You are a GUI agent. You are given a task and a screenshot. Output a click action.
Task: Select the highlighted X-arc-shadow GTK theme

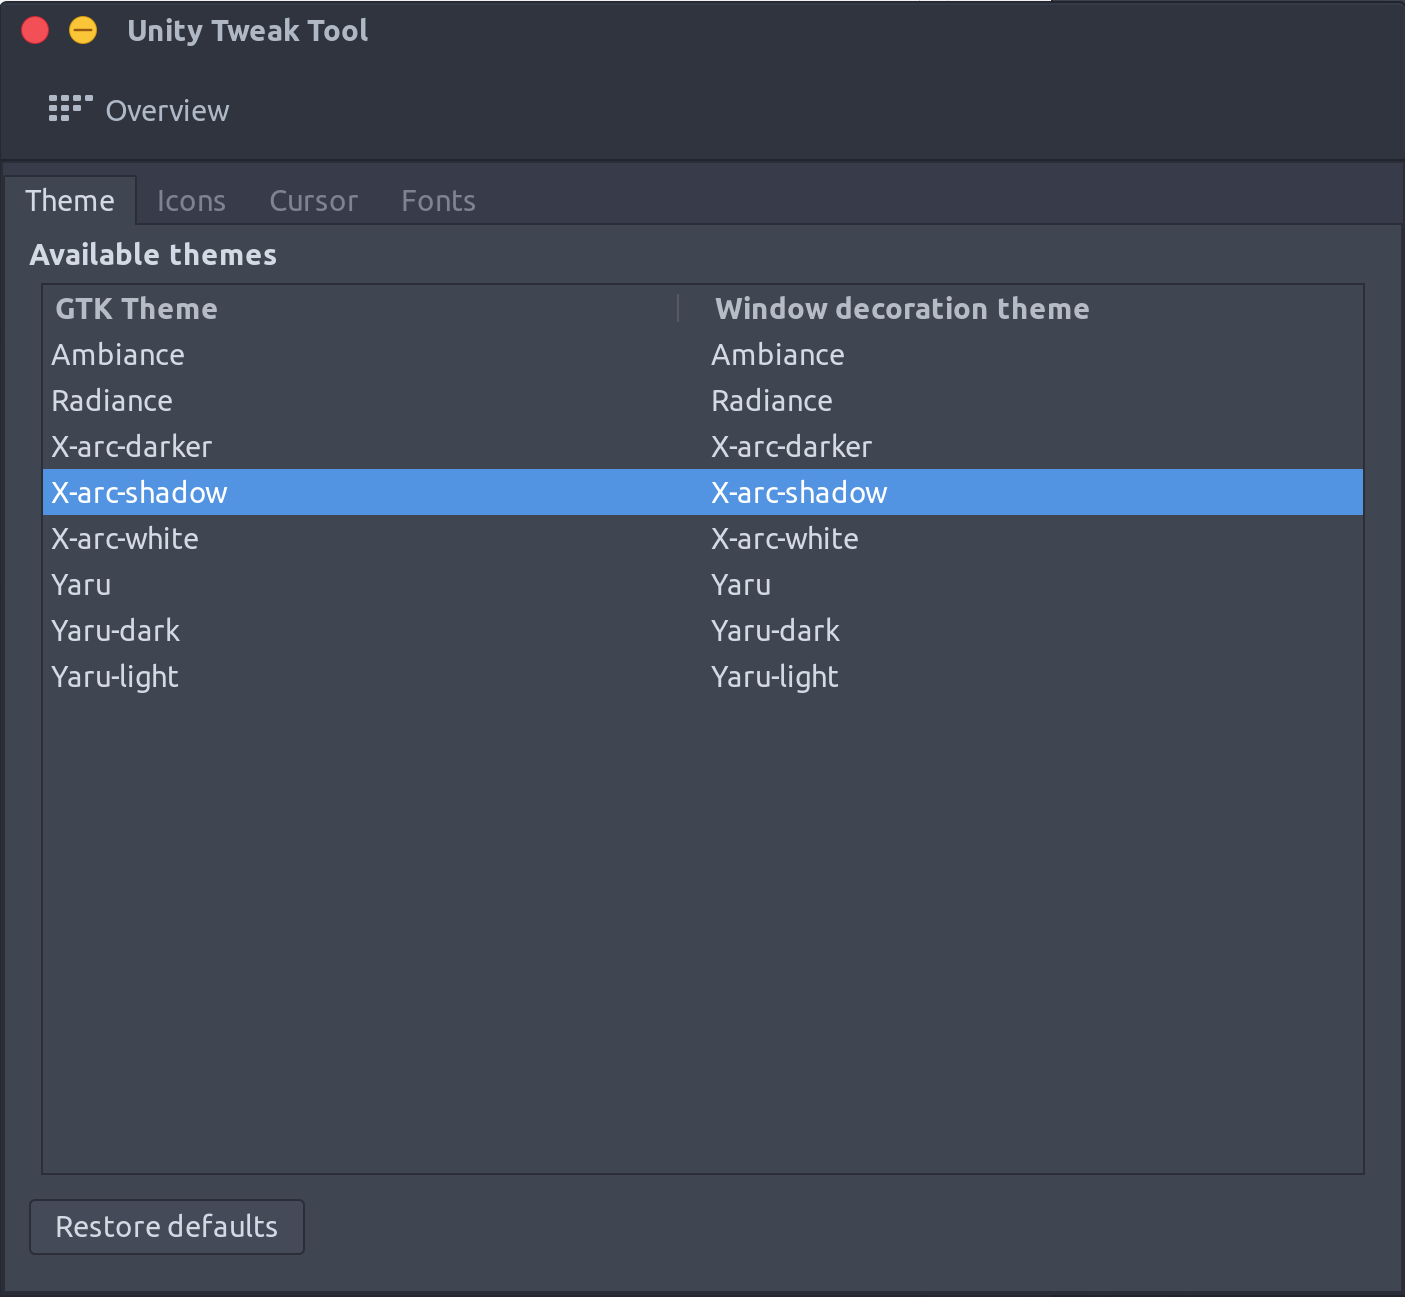coord(140,493)
